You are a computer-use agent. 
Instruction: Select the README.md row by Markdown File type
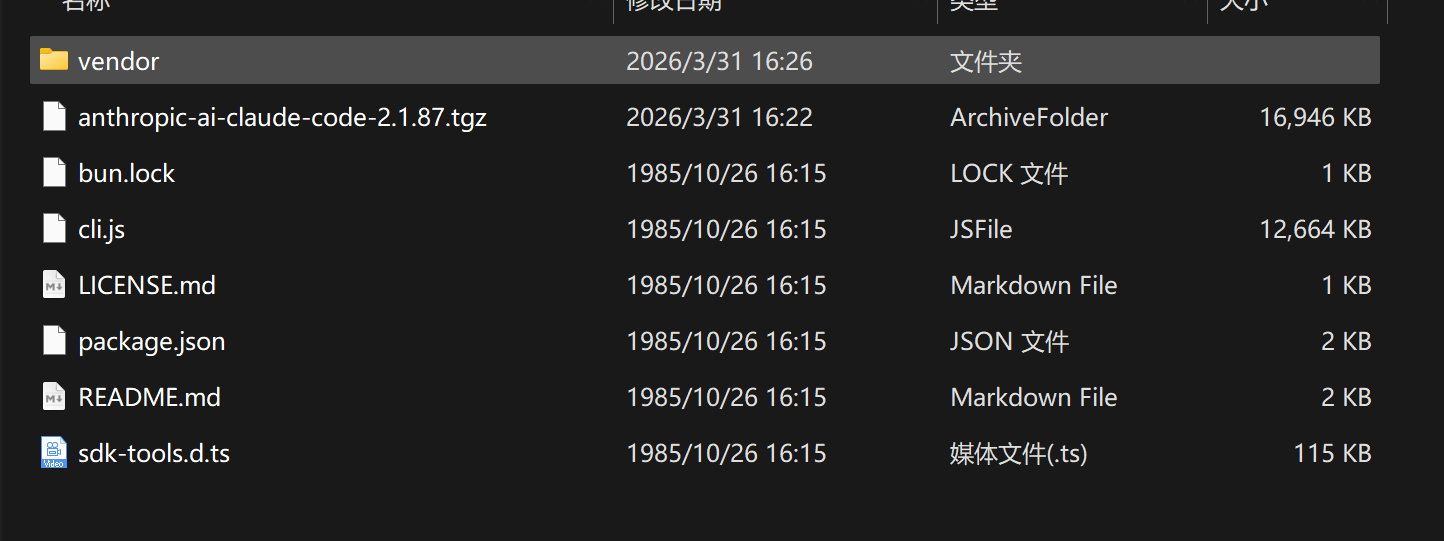(1033, 397)
